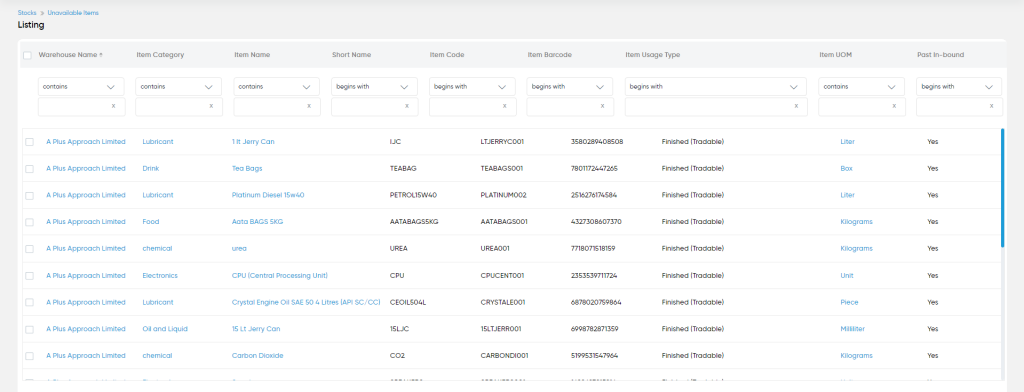Click the item code CRYSTALE001
Screen dimensions: 1024x392
[503, 302]
